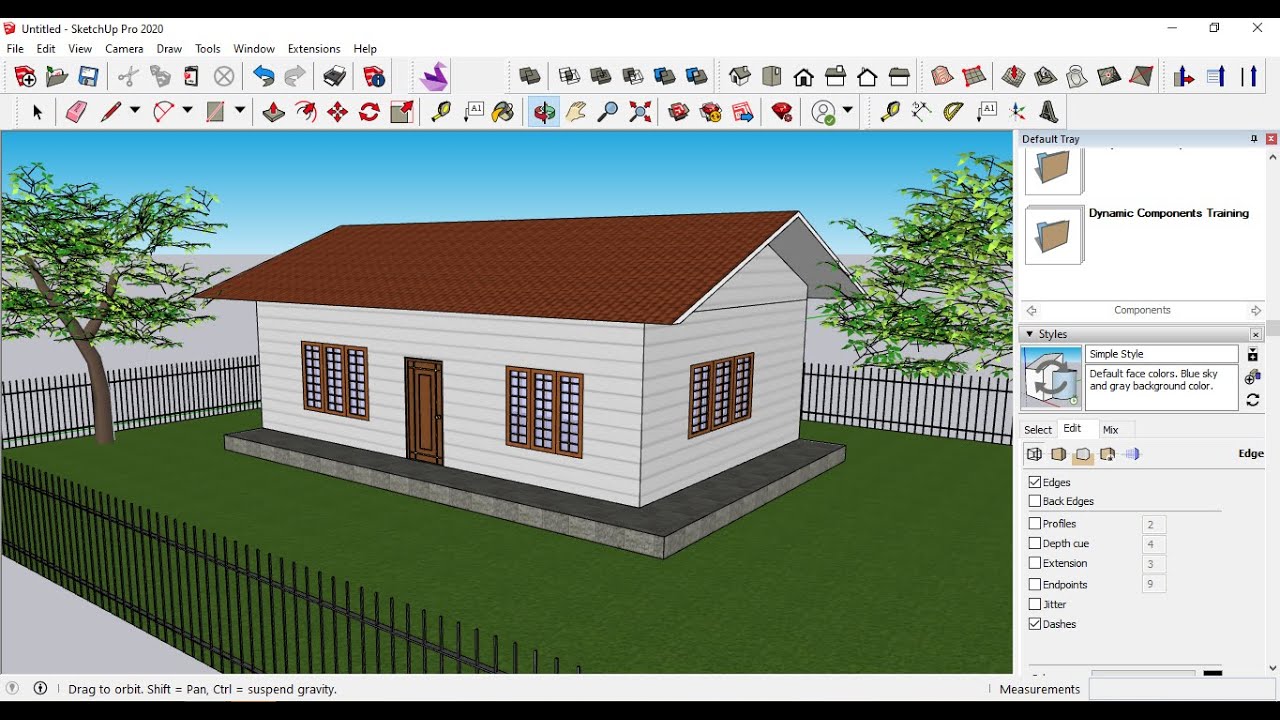Tick the Endpoints checkbox
This screenshot has width=1280, height=720.
point(1035,584)
